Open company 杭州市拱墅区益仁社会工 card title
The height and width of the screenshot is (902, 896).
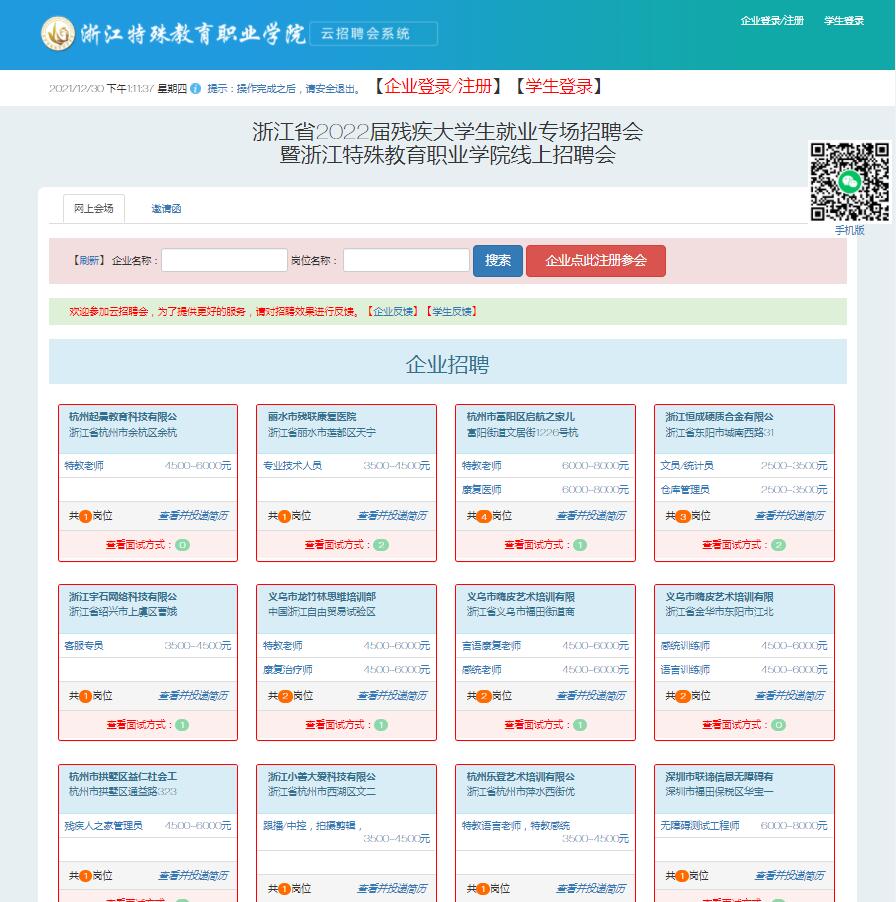coord(123,777)
